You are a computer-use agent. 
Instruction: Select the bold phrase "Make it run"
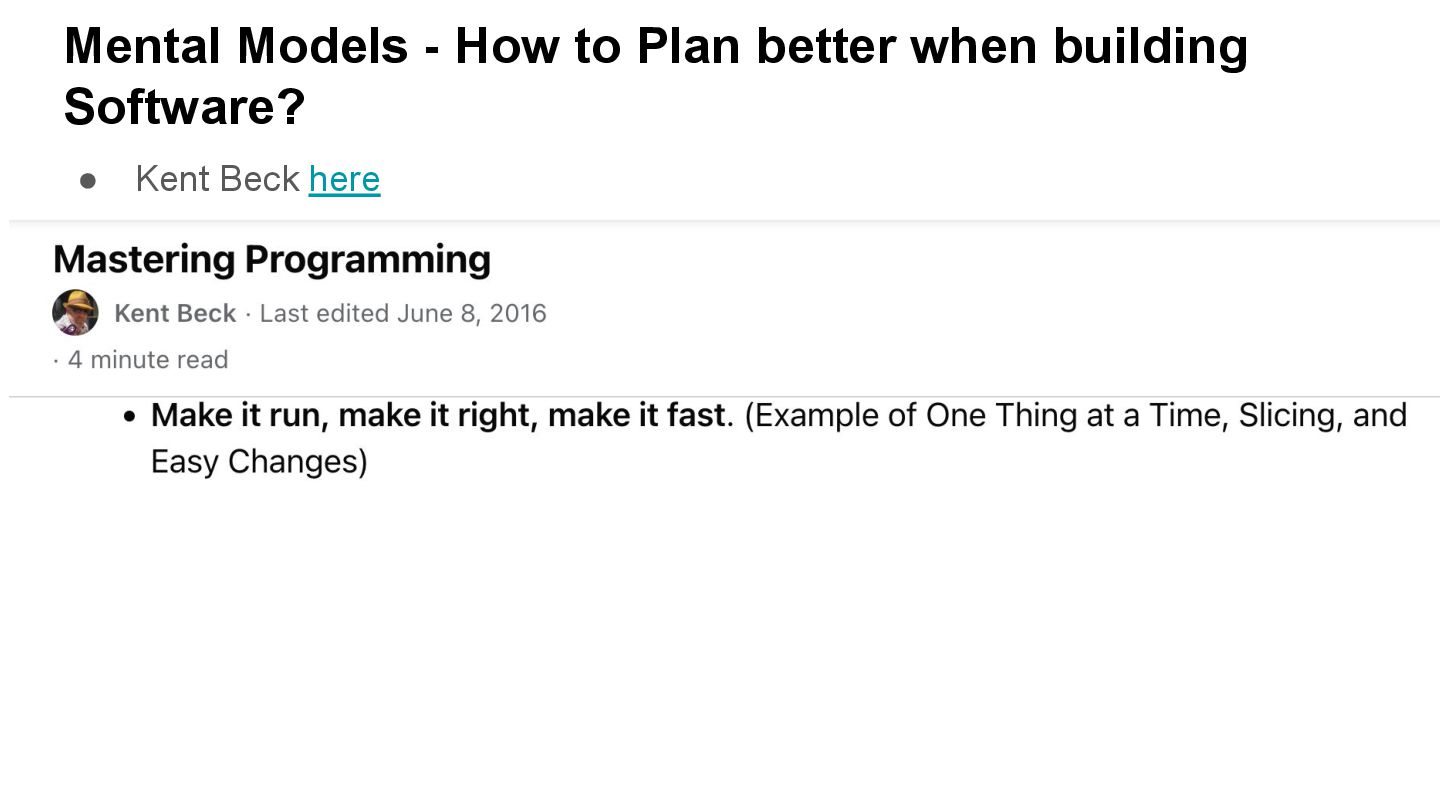tap(238, 415)
